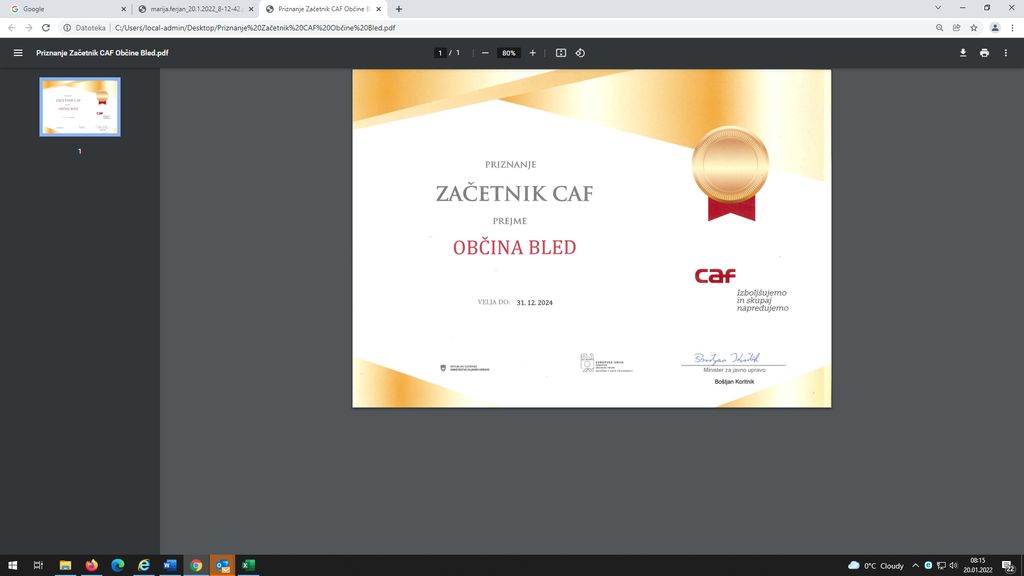Click the fit to page icon
The height and width of the screenshot is (576, 1024).
561,53
